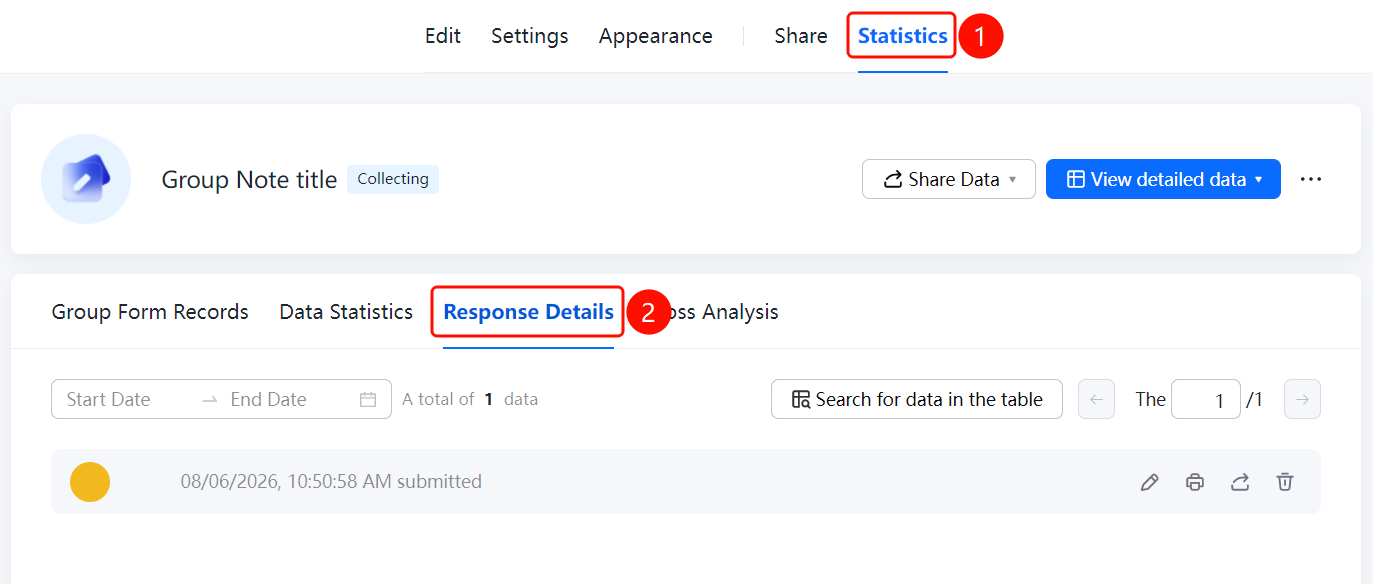The image size is (1373, 584).
Task: Go to the previous page arrow
Action: (1096, 399)
